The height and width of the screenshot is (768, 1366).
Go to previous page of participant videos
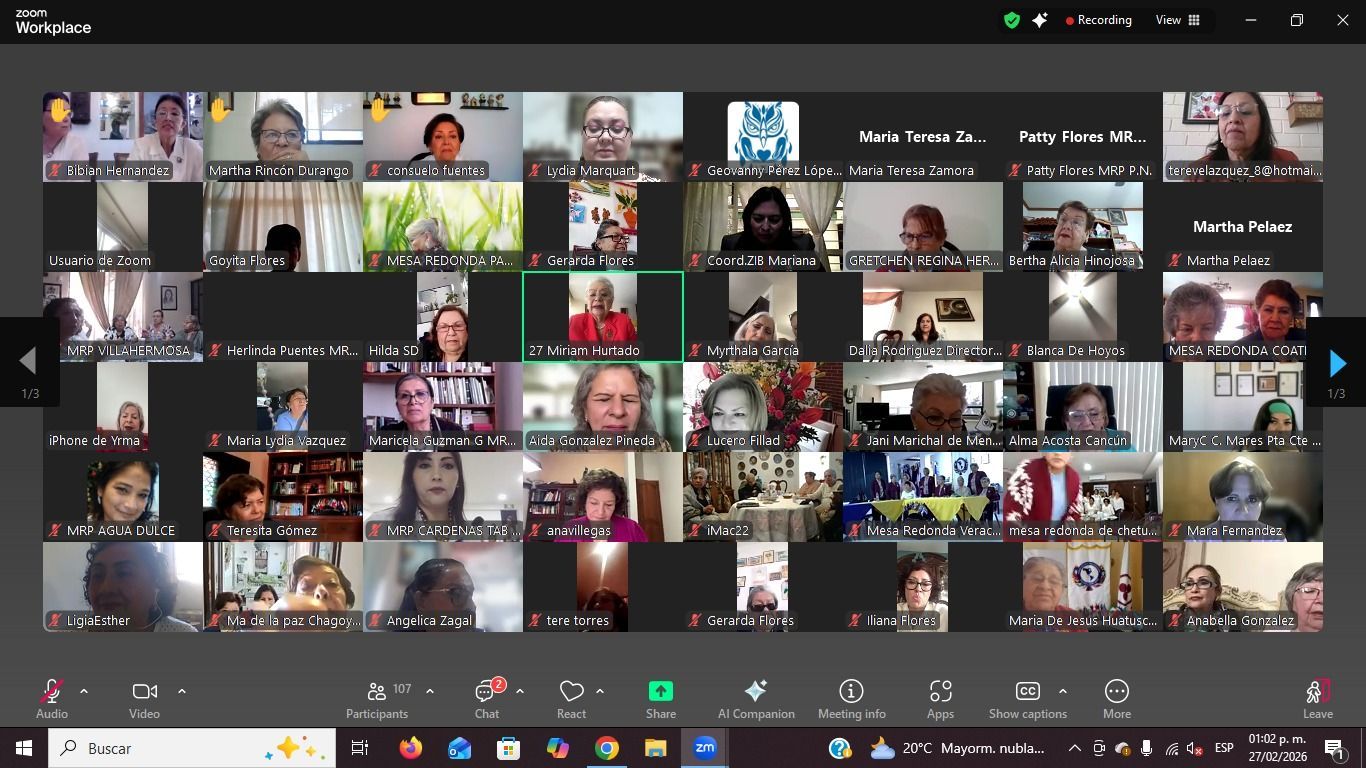(x=29, y=363)
